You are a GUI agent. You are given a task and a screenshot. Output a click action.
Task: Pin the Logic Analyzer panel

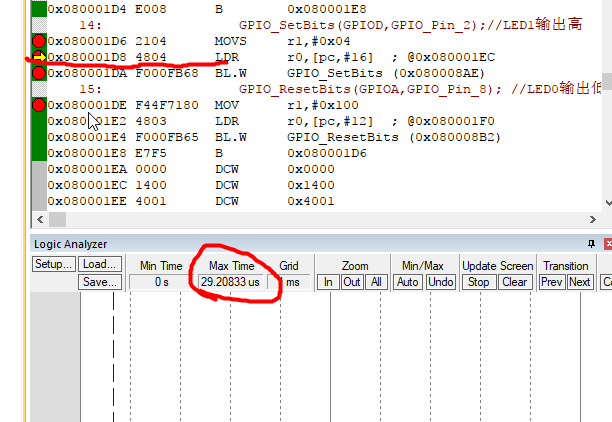click(591, 244)
